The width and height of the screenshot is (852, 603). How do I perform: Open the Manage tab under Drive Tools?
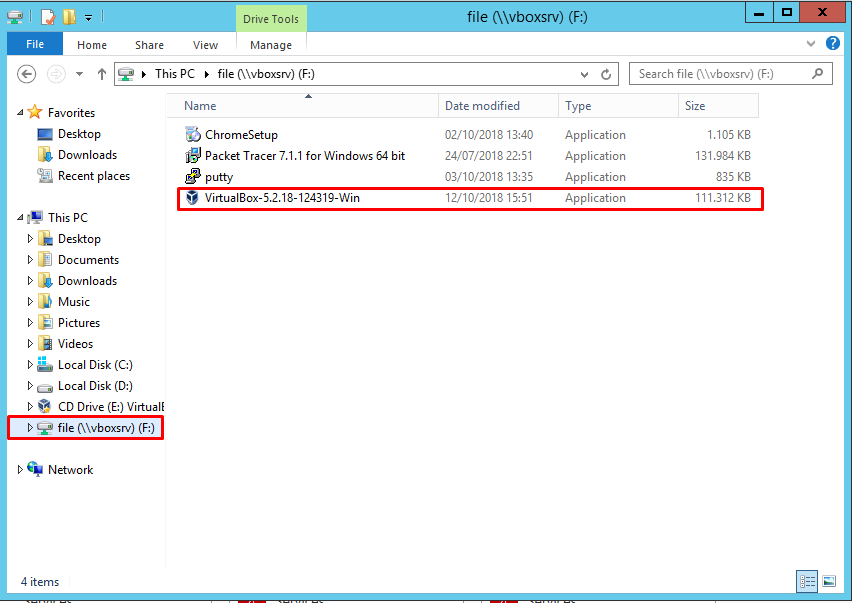tap(271, 44)
